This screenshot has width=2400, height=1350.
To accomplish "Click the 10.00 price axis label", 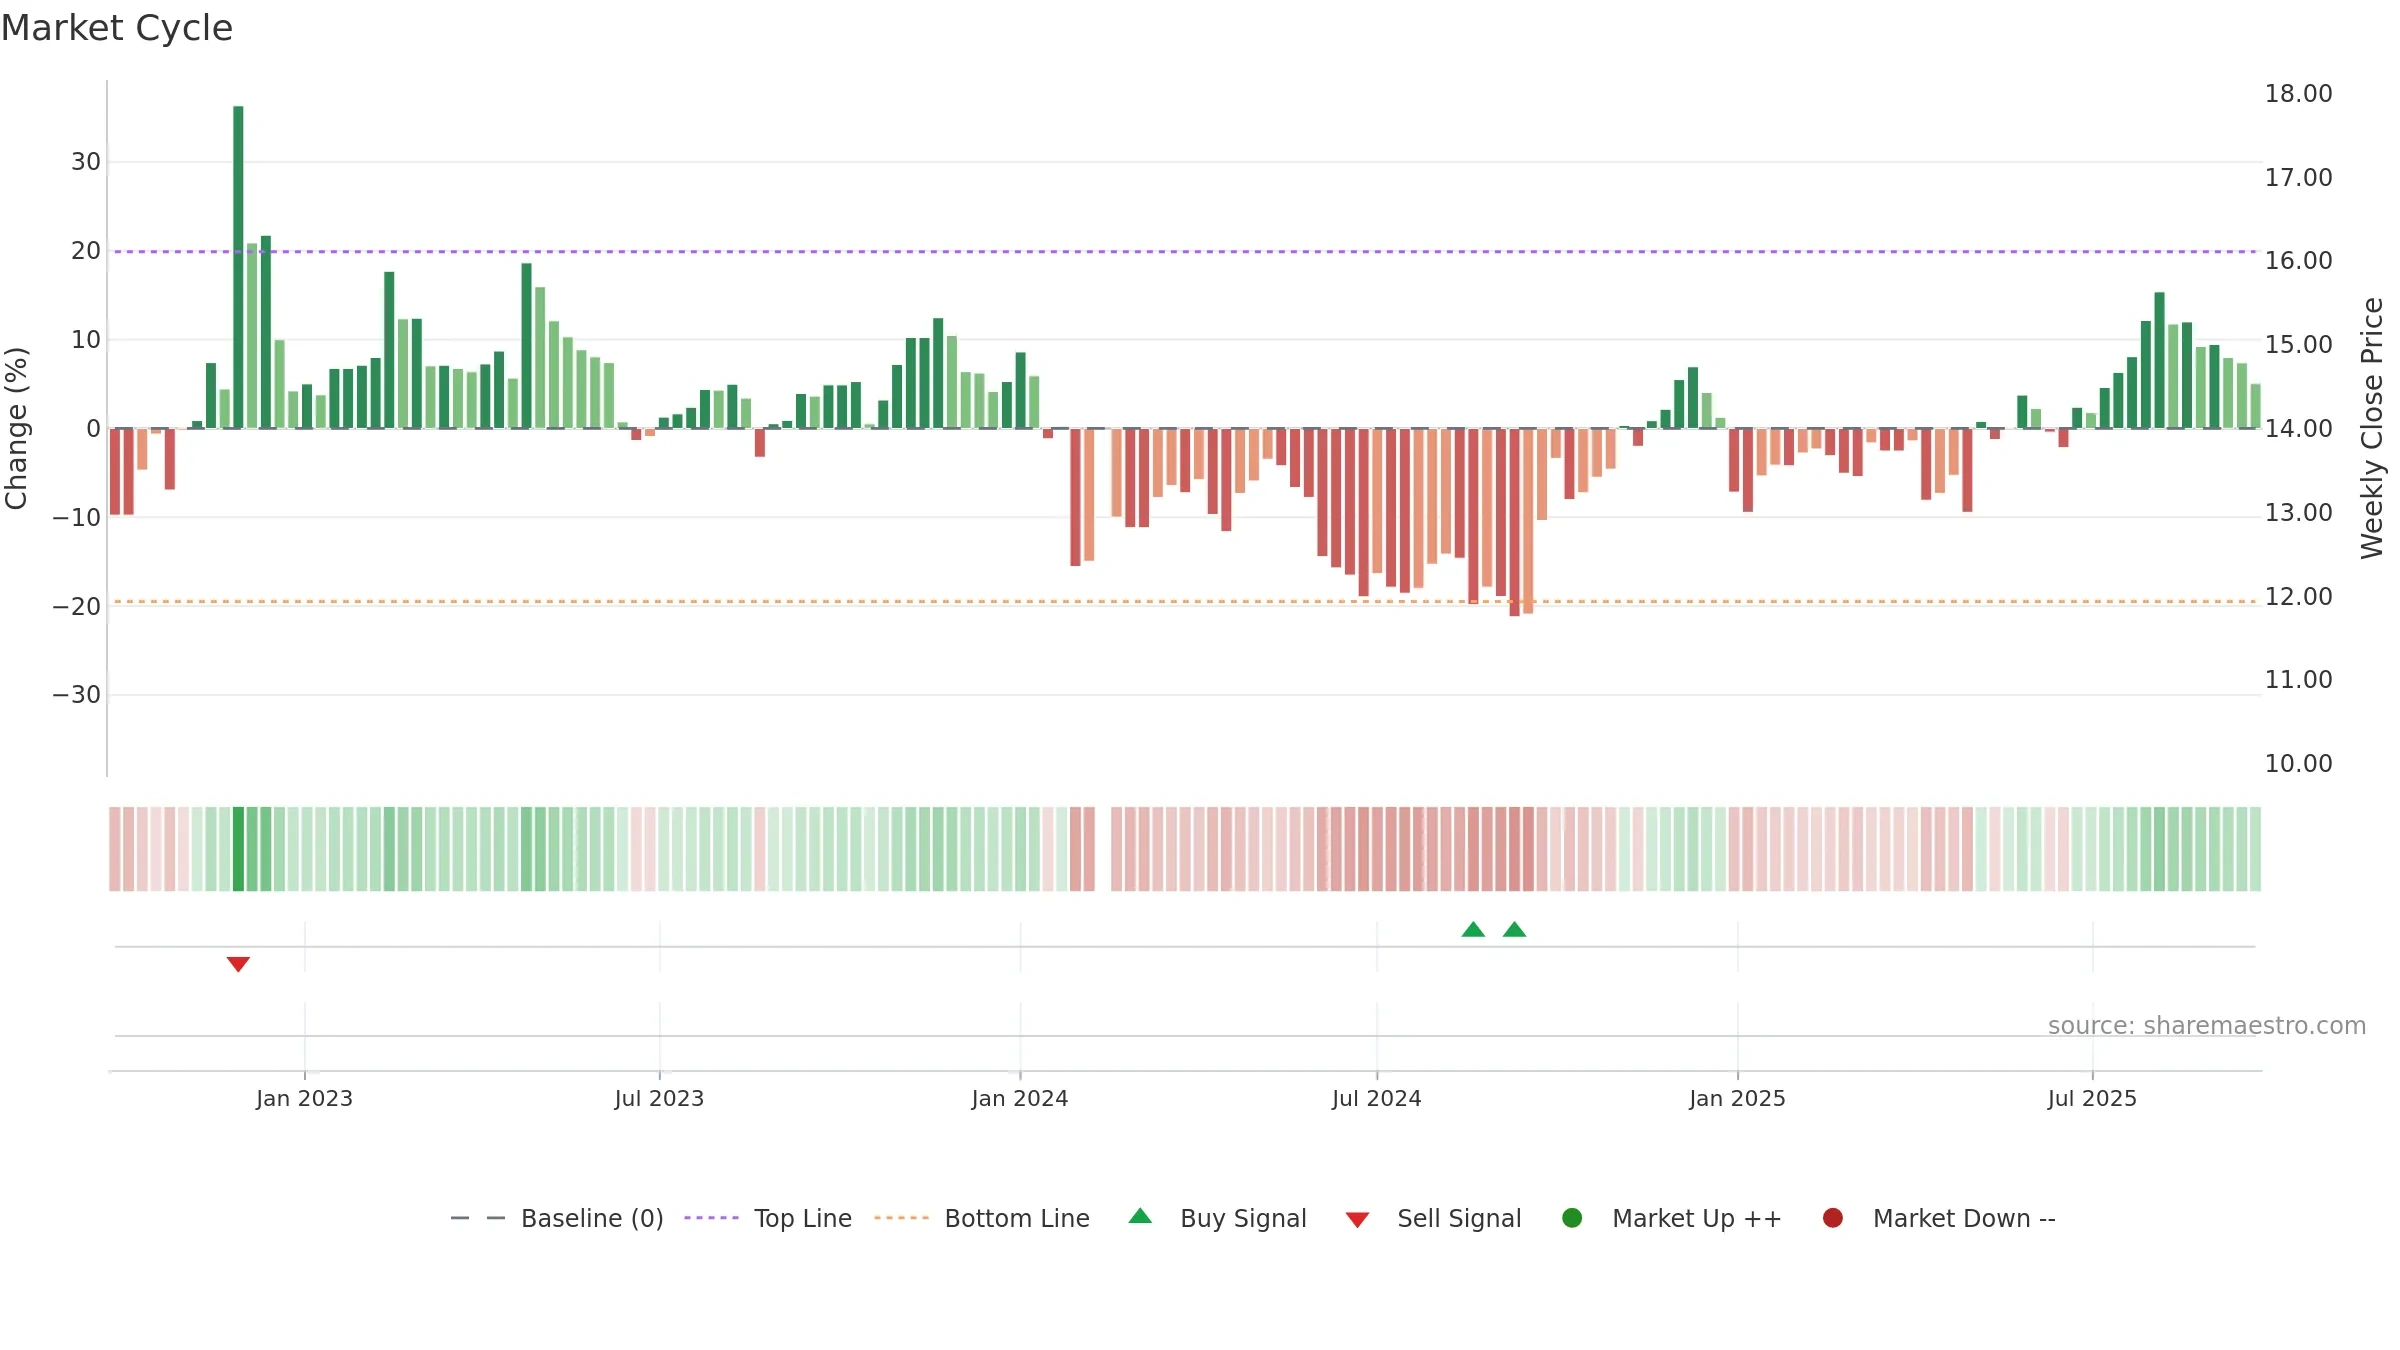I will coord(2298,763).
